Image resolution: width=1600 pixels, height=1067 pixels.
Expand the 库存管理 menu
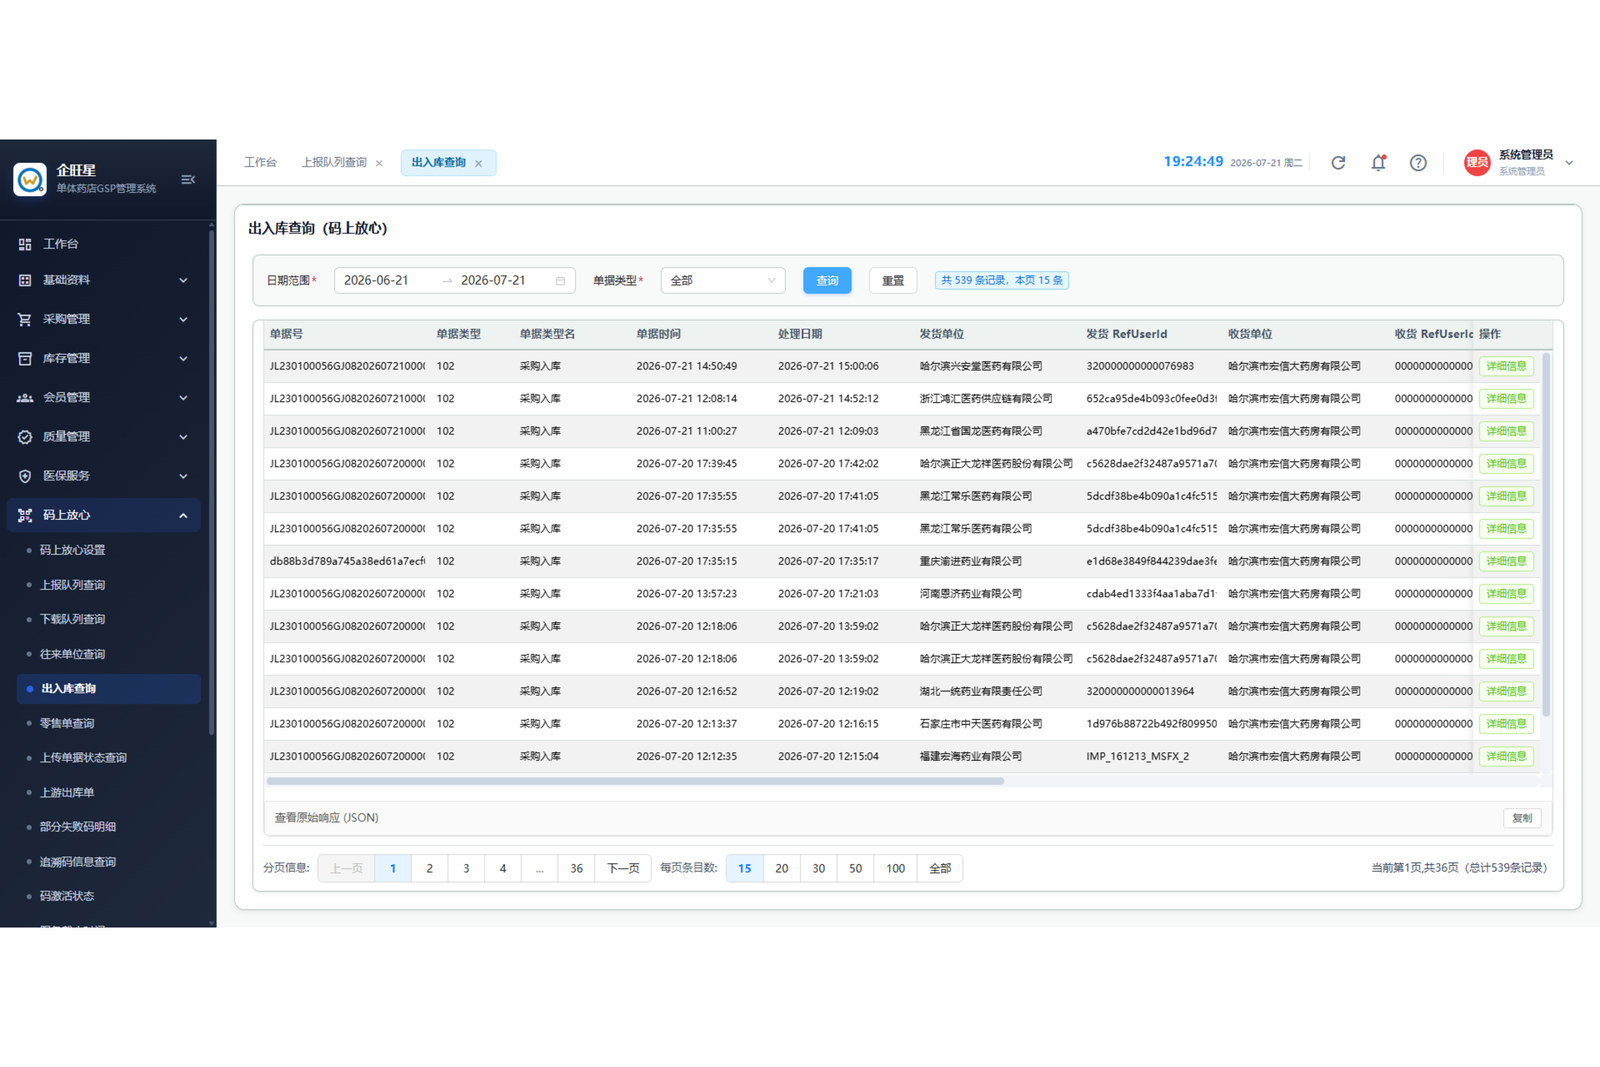[x=183, y=358]
